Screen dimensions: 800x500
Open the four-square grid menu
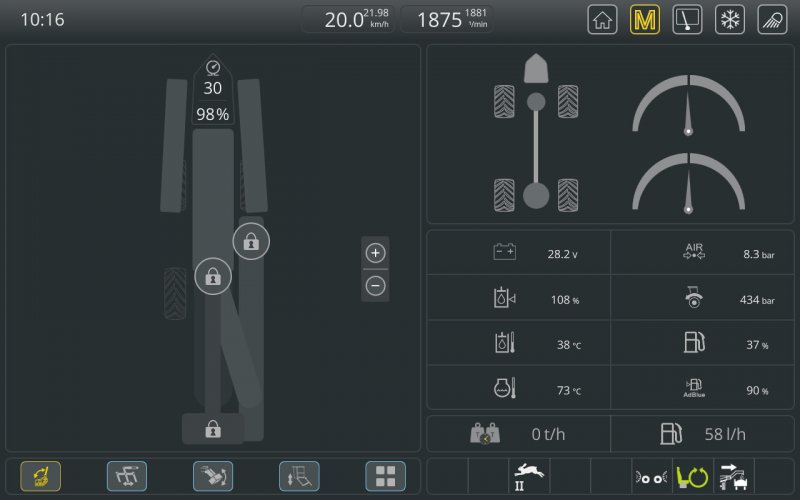point(386,476)
